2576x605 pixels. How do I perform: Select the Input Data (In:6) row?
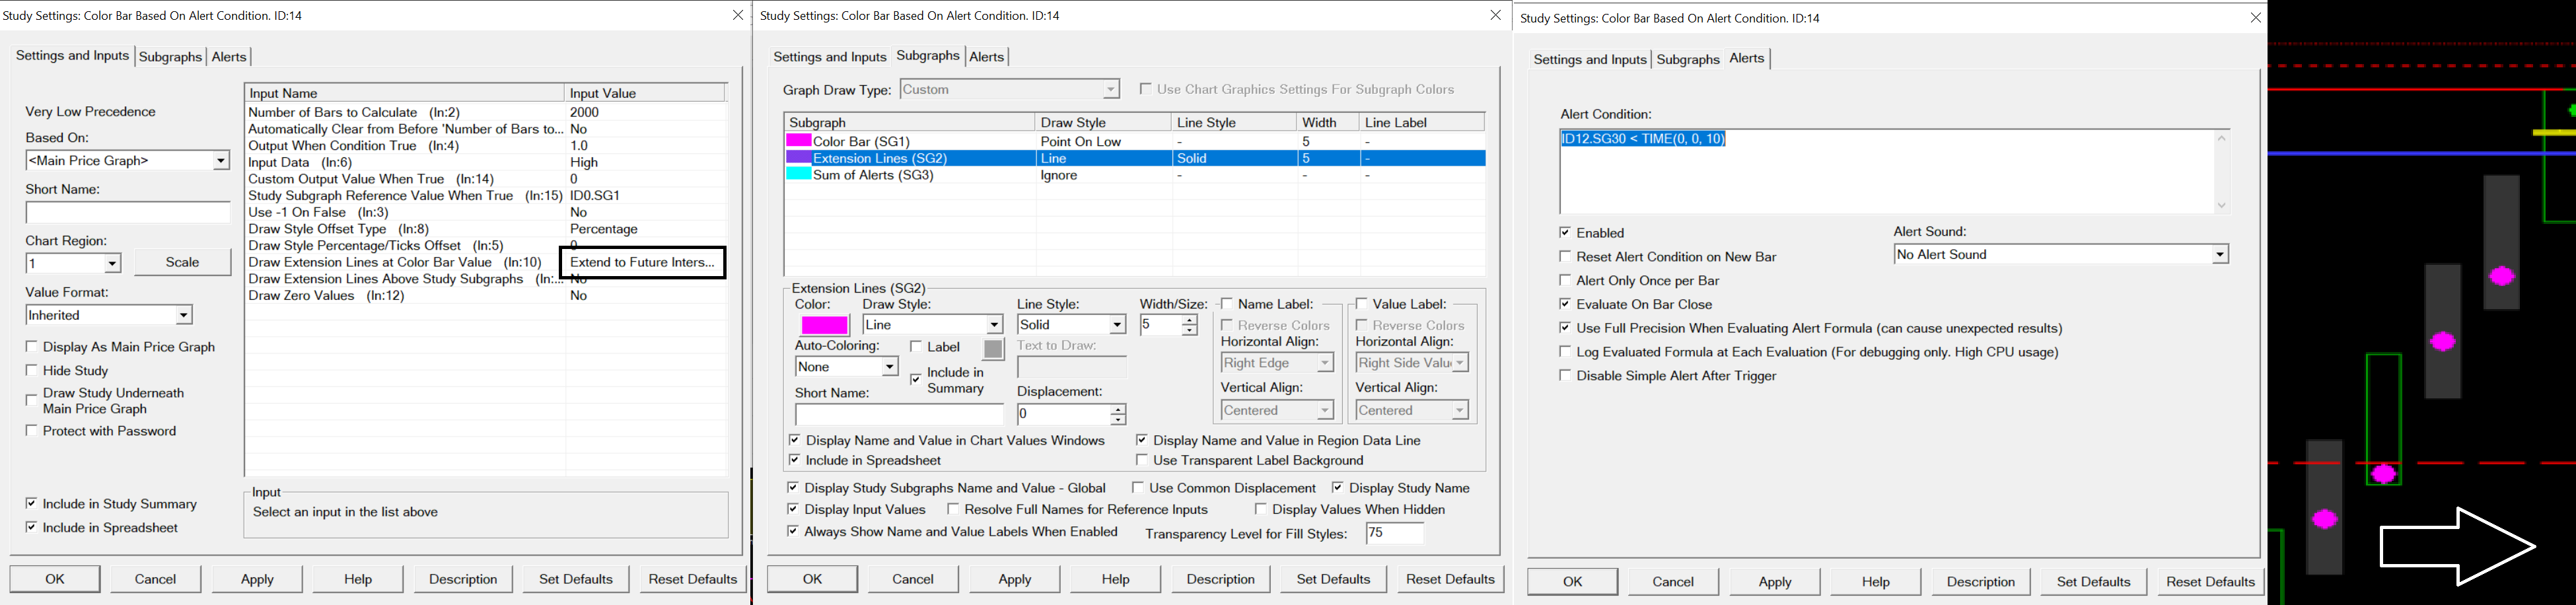click(x=300, y=162)
